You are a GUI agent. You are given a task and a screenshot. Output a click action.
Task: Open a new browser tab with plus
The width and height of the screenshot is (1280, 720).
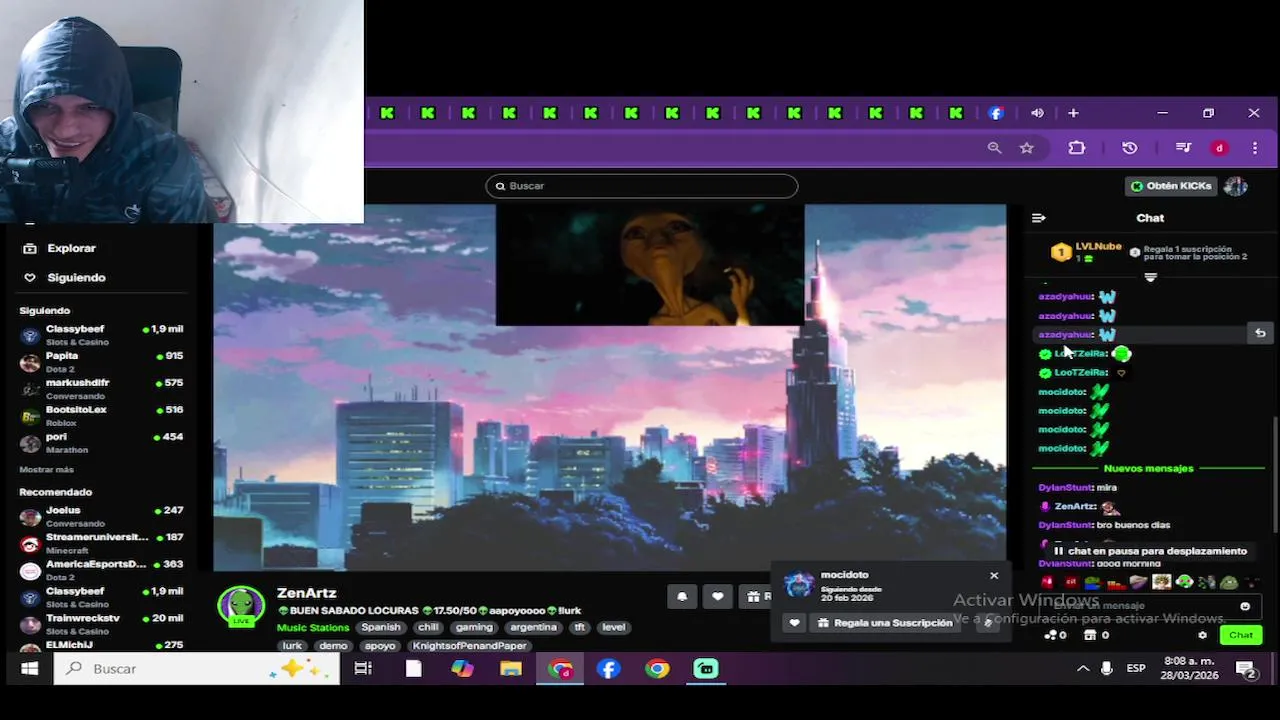pos(1073,113)
